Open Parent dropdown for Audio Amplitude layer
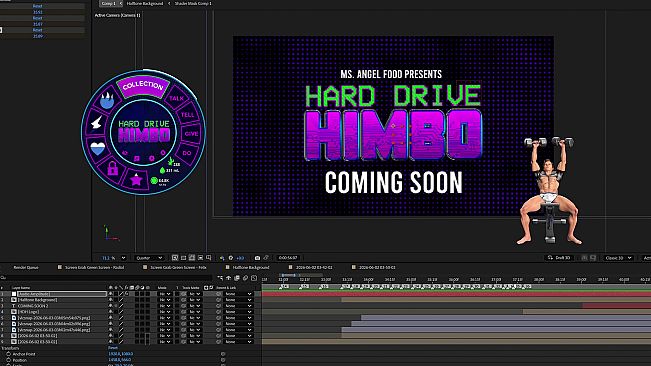651x366 pixels. tap(238, 294)
